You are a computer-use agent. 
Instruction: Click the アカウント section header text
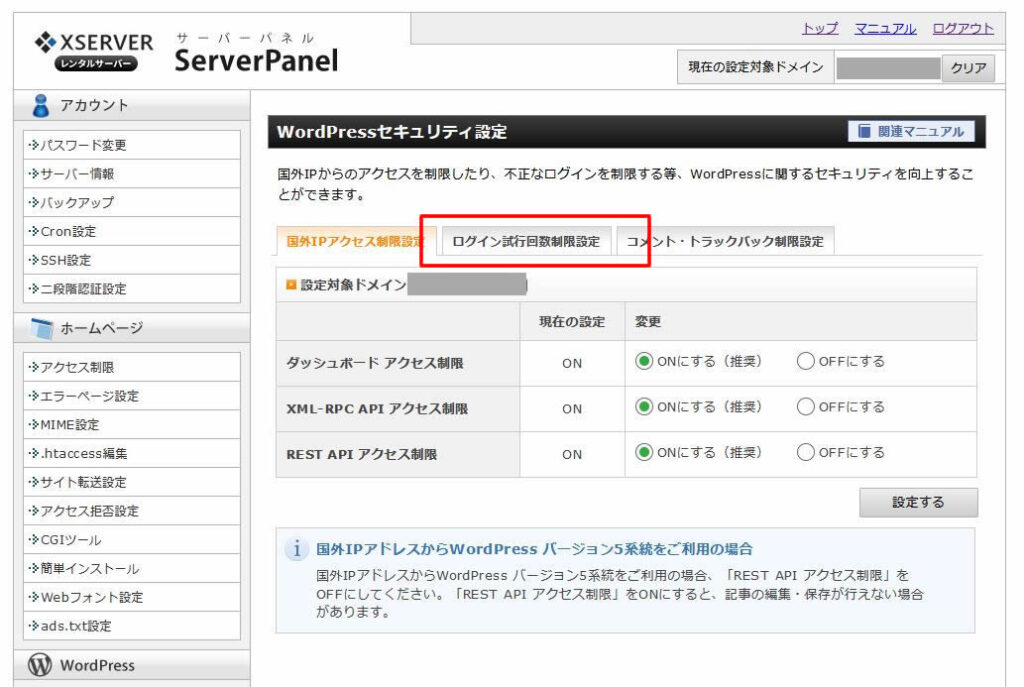click(x=94, y=105)
